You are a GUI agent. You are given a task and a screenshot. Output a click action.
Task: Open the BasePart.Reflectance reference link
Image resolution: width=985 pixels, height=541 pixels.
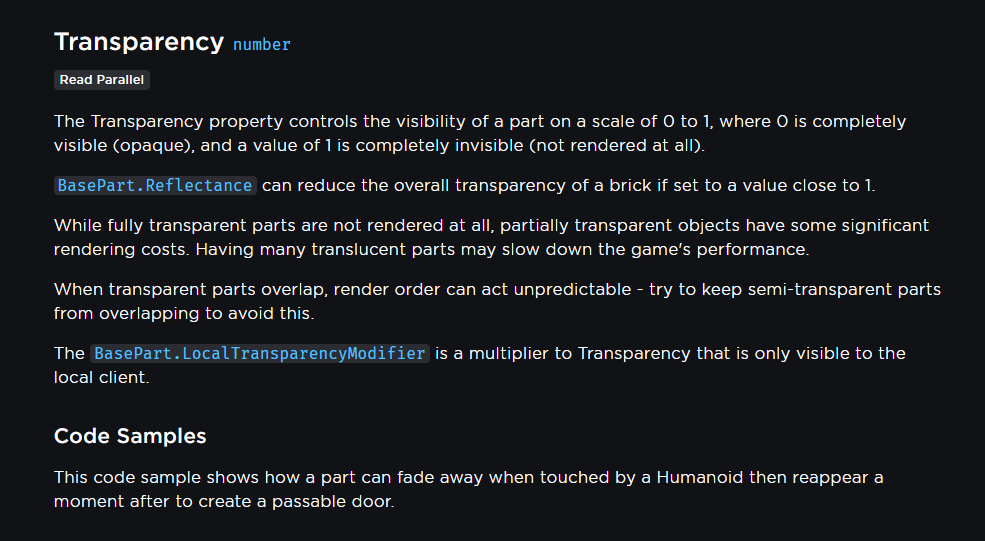pos(155,186)
